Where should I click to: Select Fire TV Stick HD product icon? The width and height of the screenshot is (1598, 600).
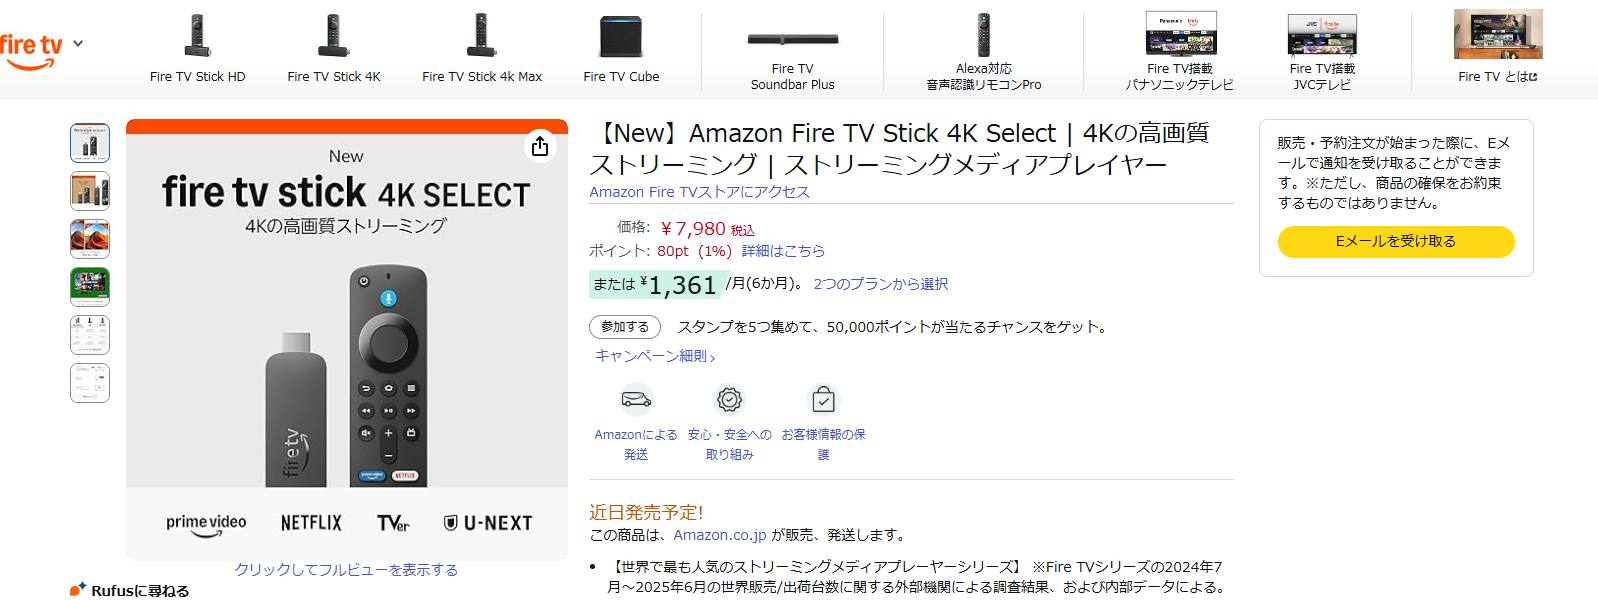(197, 36)
